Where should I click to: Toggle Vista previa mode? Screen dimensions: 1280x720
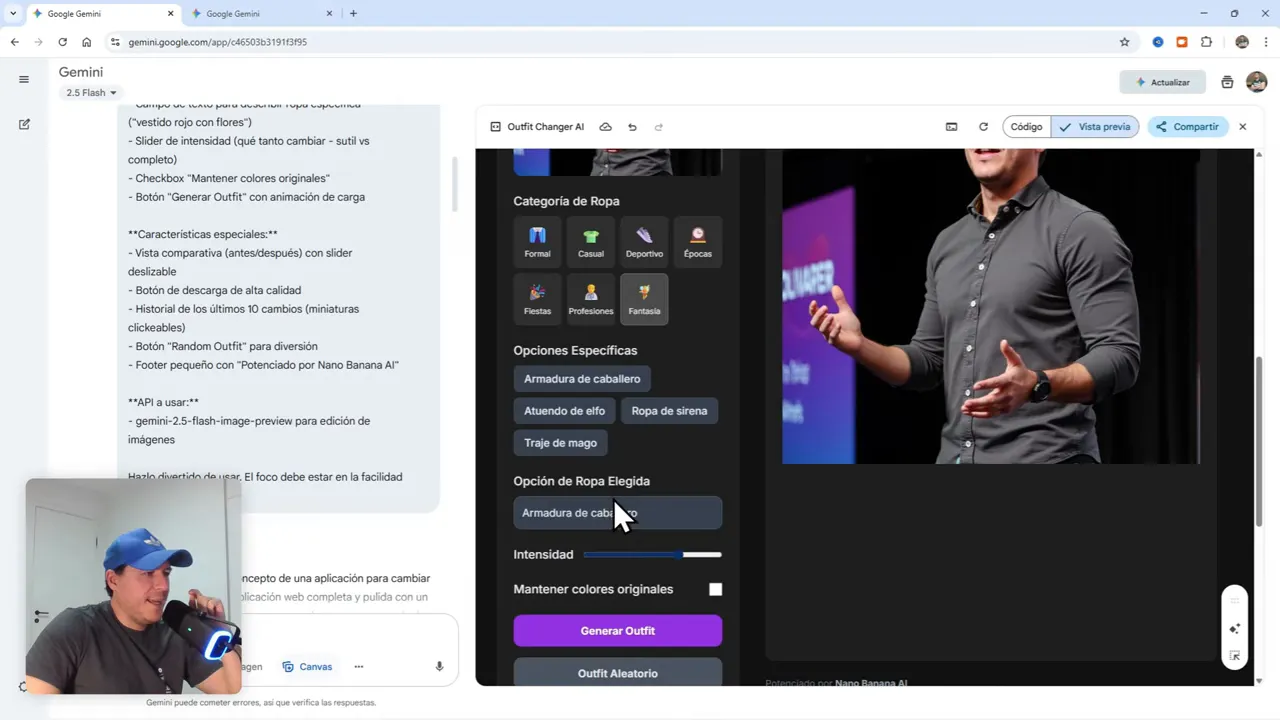1096,127
